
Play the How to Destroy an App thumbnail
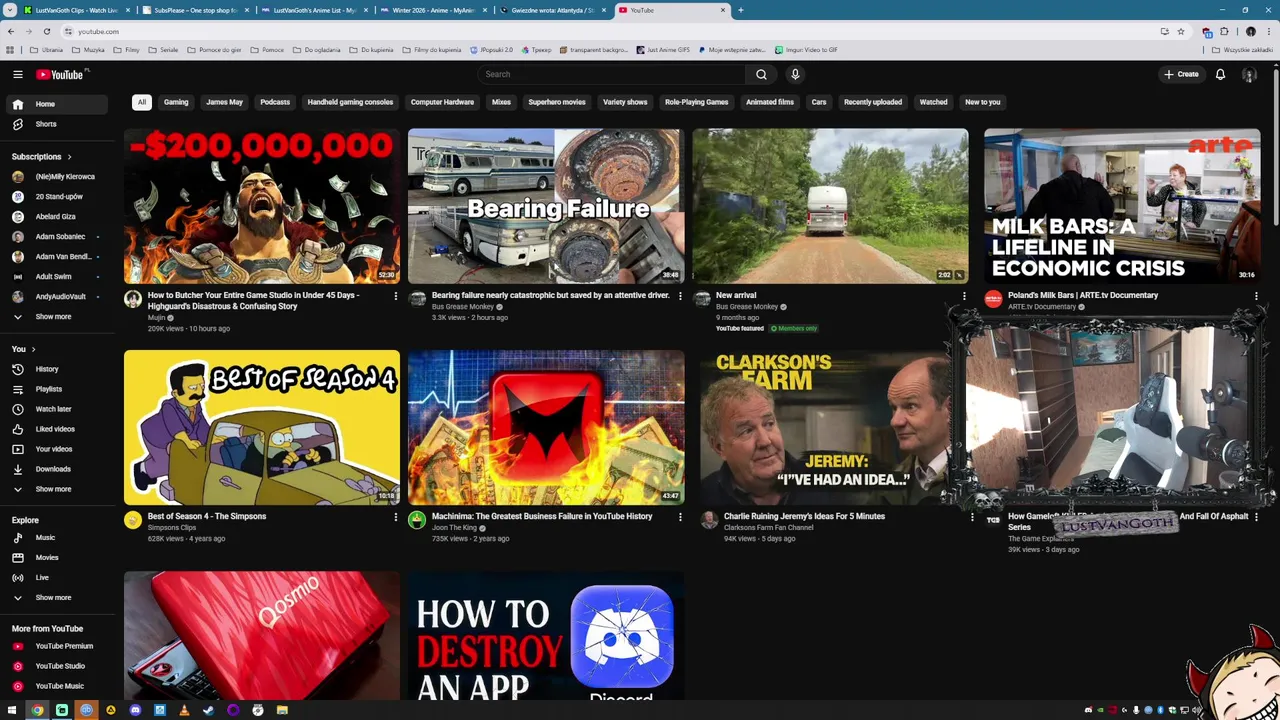point(546,636)
